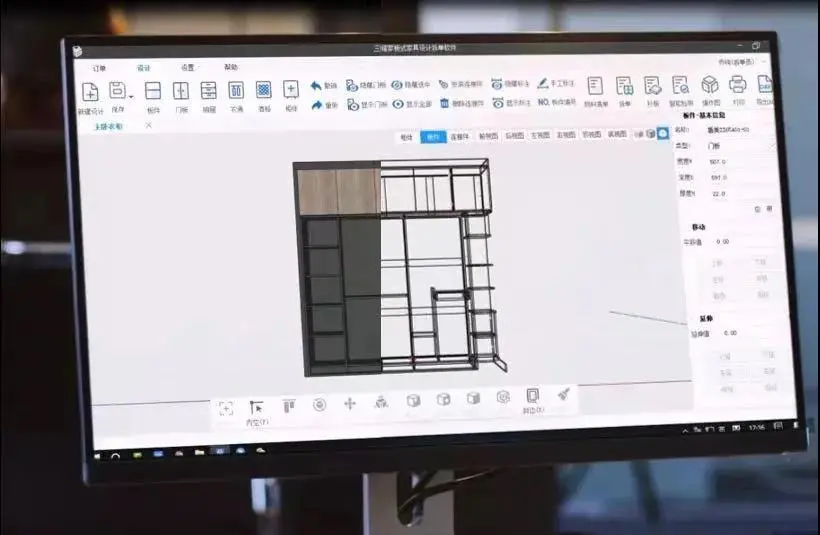The image size is (820, 535).
Task: Click the new design (新建设计) icon
Action: click(x=90, y=93)
